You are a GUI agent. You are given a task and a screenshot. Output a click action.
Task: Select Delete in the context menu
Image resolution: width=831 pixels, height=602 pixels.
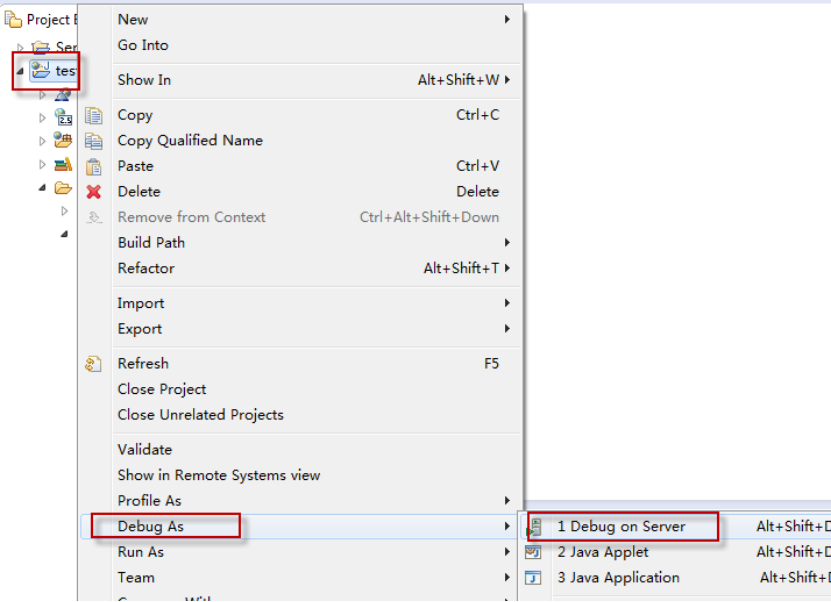(301, 191)
